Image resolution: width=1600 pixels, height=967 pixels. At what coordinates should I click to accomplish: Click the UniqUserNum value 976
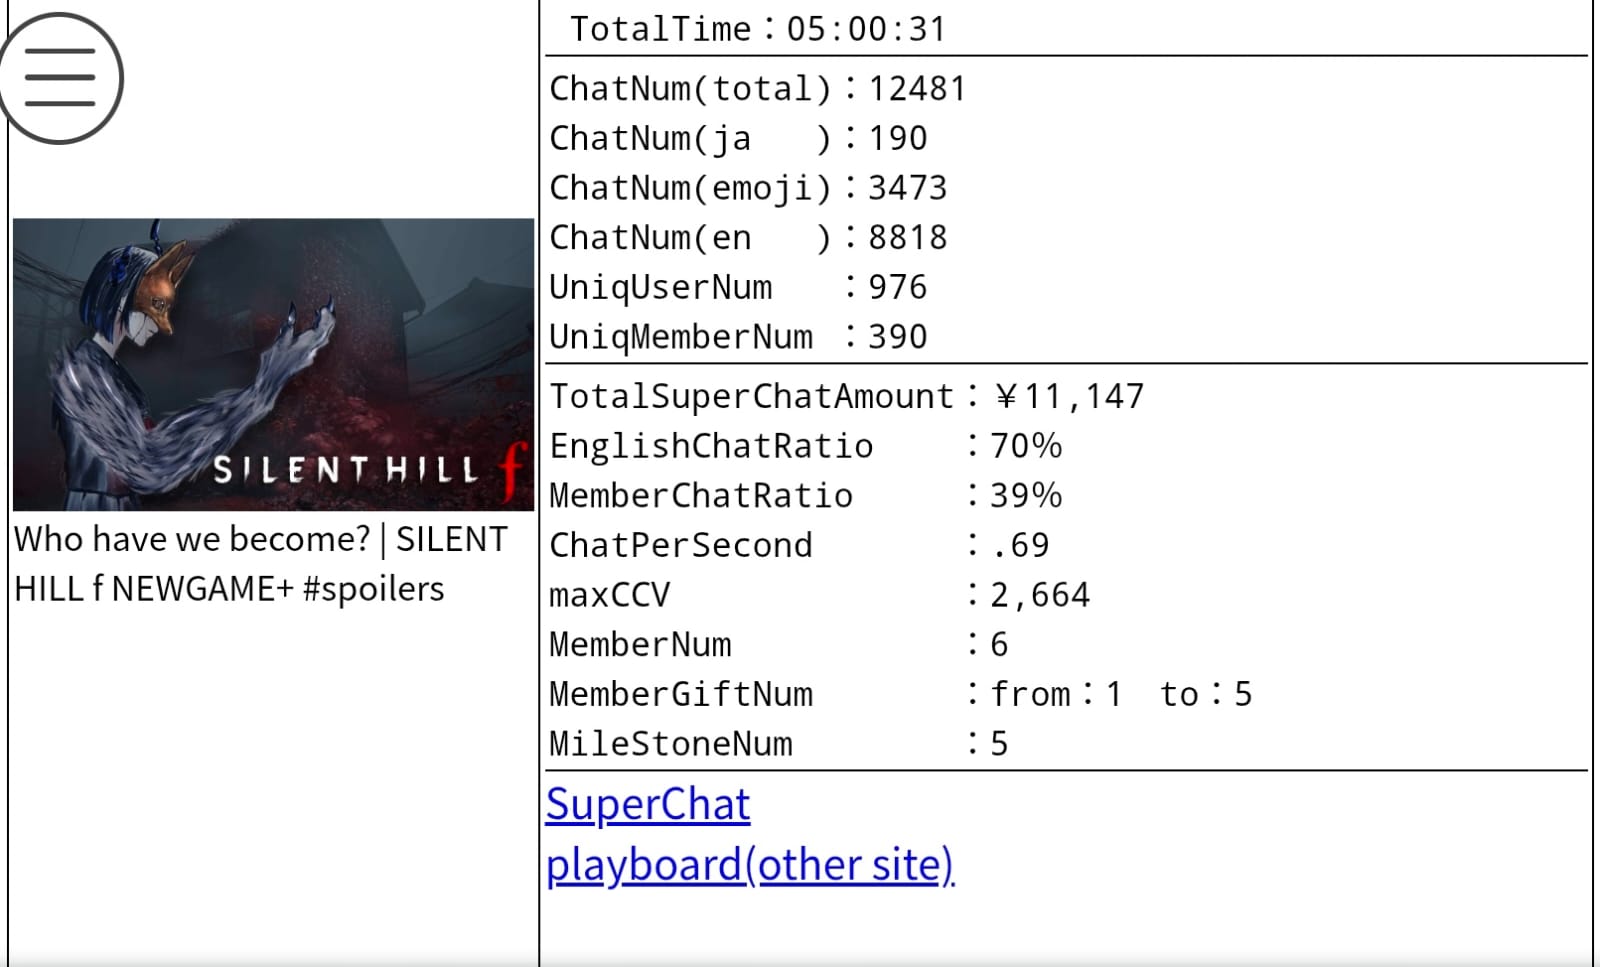coord(897,287)
